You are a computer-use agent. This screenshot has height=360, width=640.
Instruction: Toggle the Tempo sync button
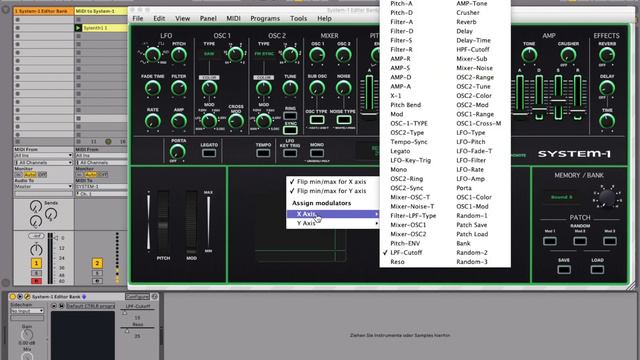point(263,153)
